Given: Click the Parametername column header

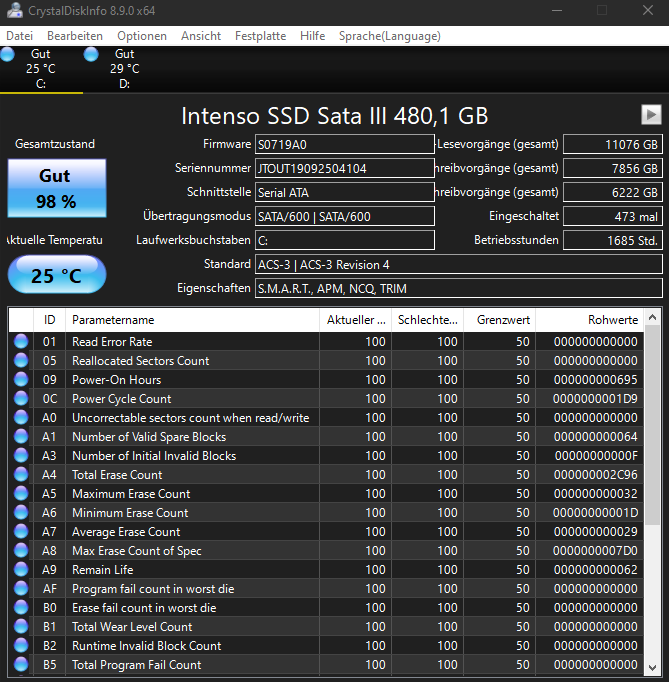Looking at the screenshot, I should coord(192,320).
